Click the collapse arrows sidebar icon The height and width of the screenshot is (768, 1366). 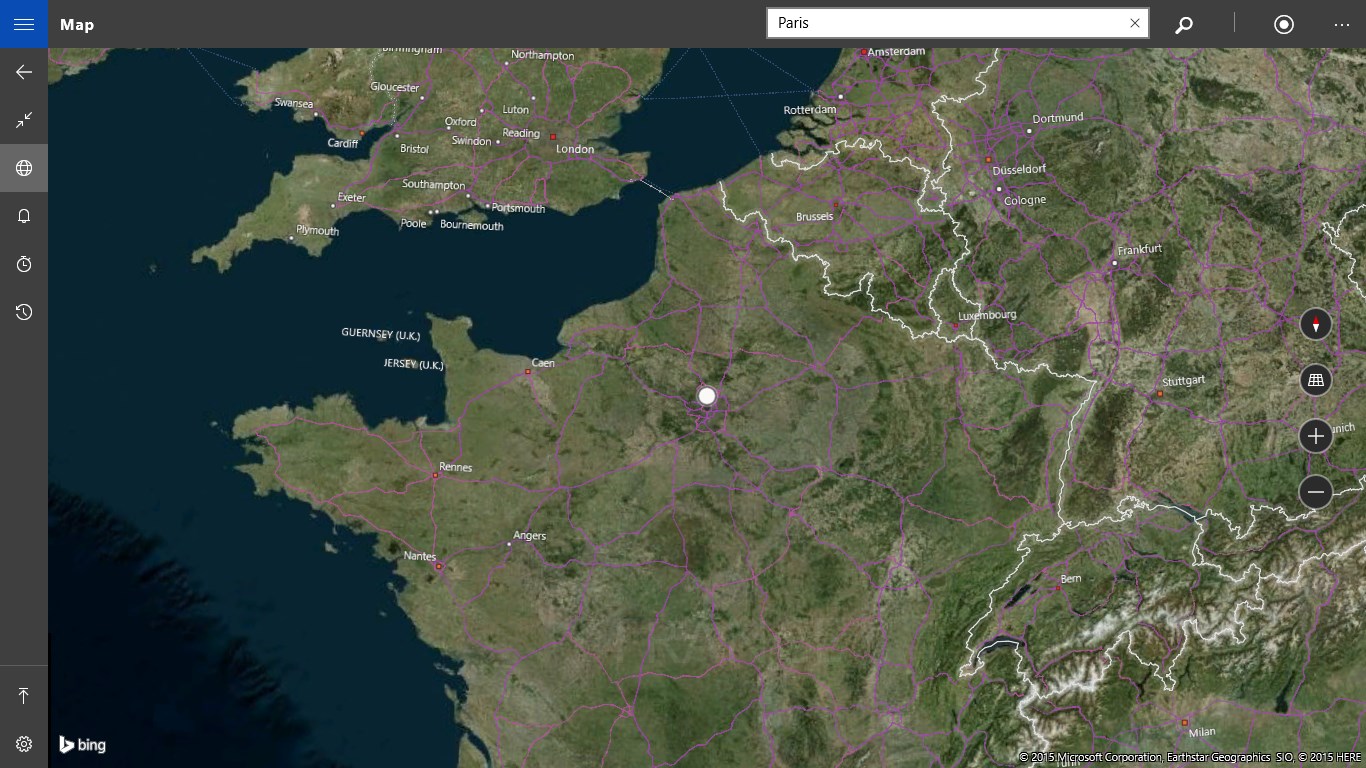click(x=24, y=120)
